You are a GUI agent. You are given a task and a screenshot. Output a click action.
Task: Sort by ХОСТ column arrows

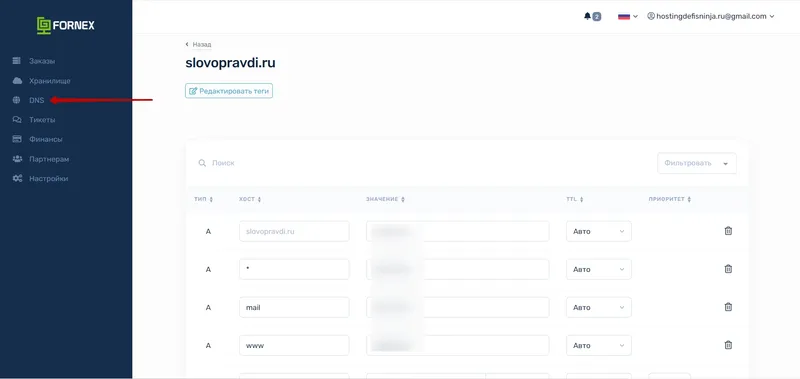259,199
